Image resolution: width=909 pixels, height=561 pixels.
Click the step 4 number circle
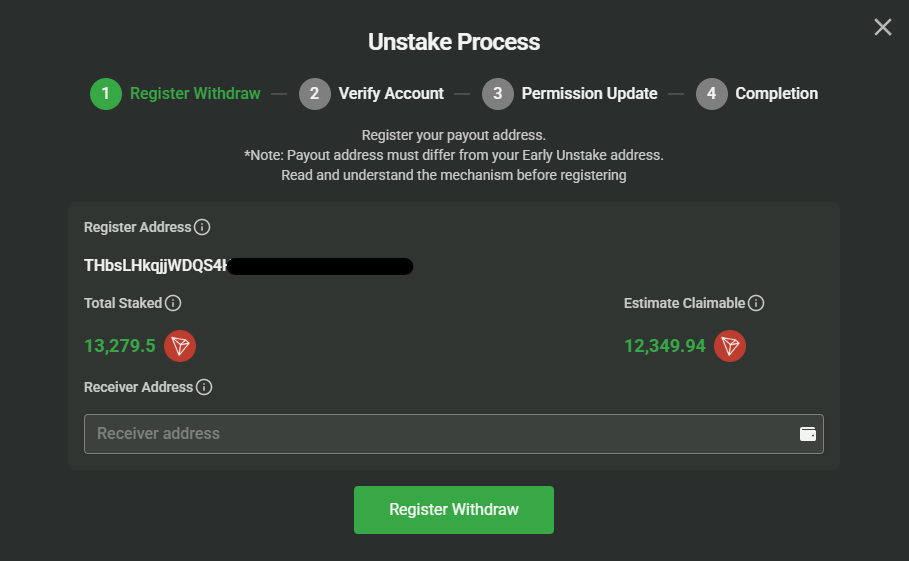pos(711,94)
